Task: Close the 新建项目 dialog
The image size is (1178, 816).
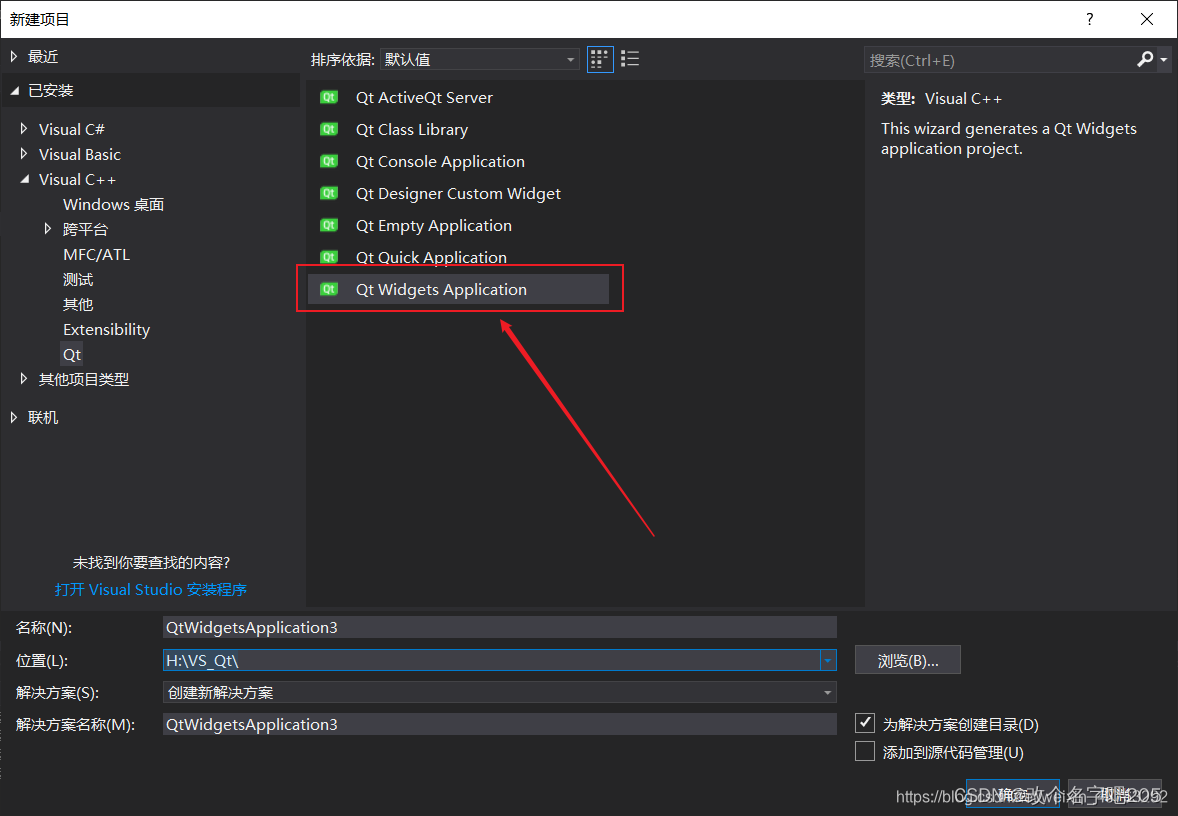Action: (1146, 19)
